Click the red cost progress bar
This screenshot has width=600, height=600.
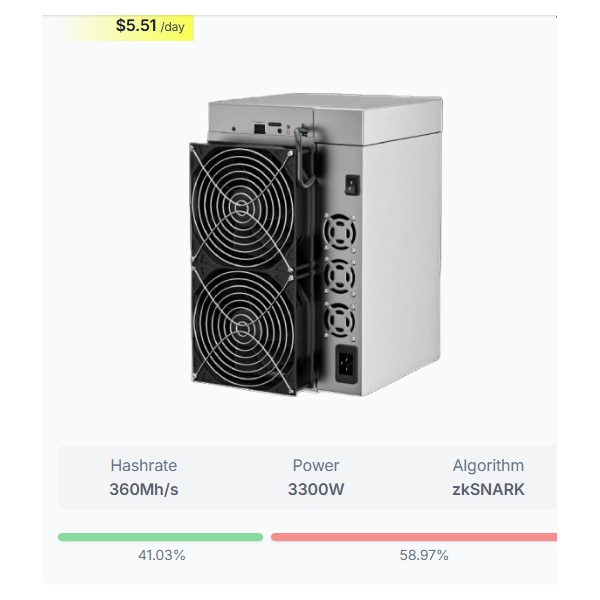pyautogui.click(x=414, y=537)
